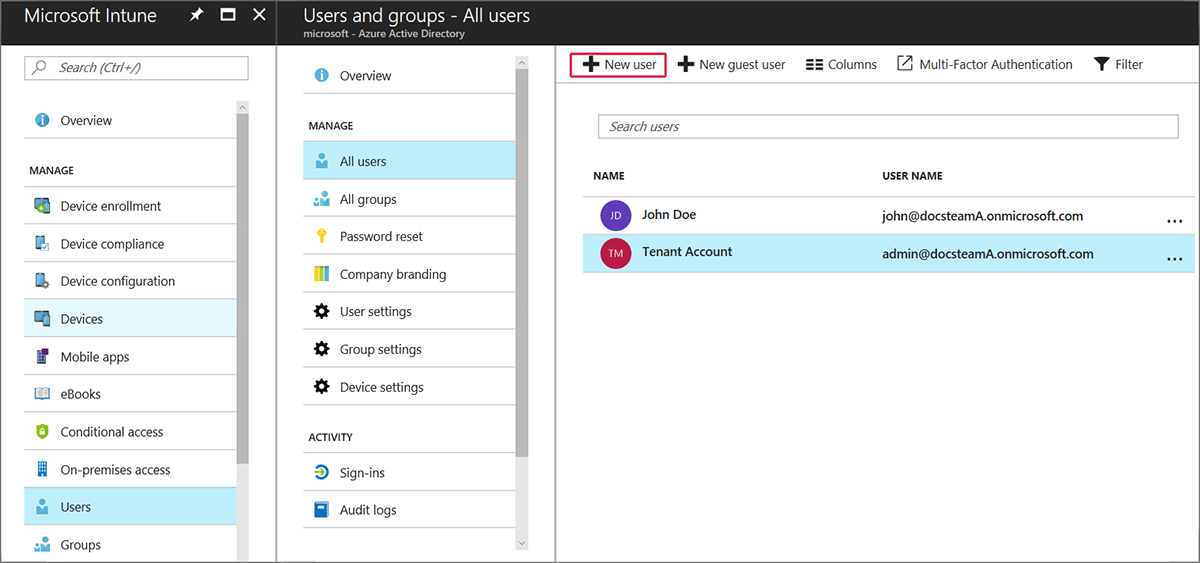Open the ellipsis menu for Tenant Account
Viewport: 1200px width, 563px height.
[x=1175, y=258]
